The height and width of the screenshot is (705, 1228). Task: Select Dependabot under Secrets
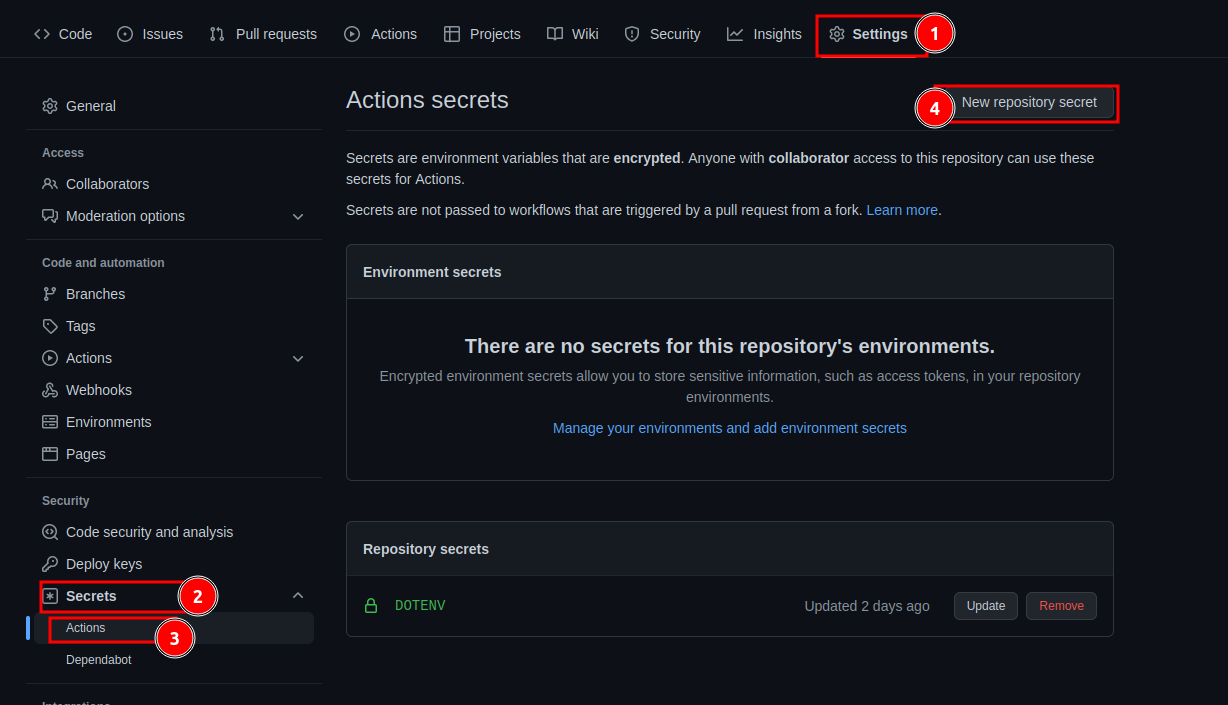pos(99,660)
